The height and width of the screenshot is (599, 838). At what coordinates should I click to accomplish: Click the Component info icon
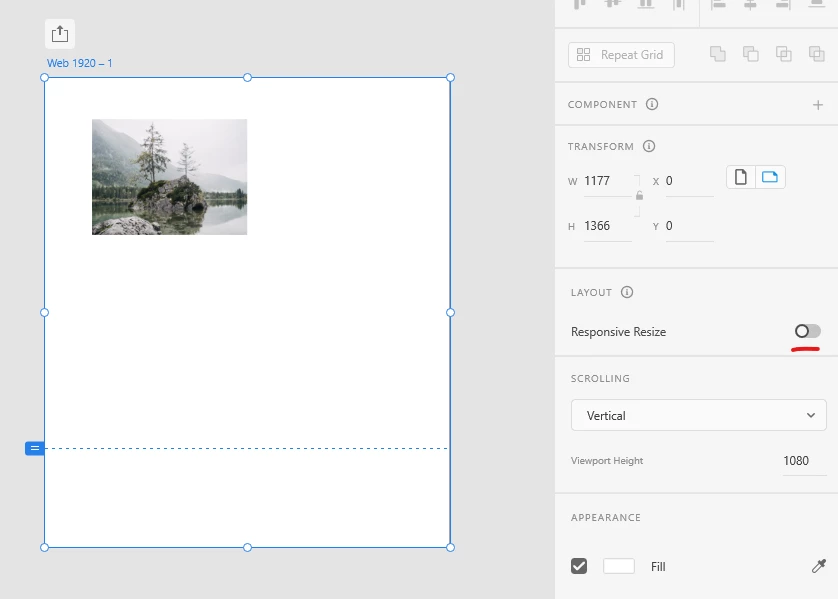651,104
